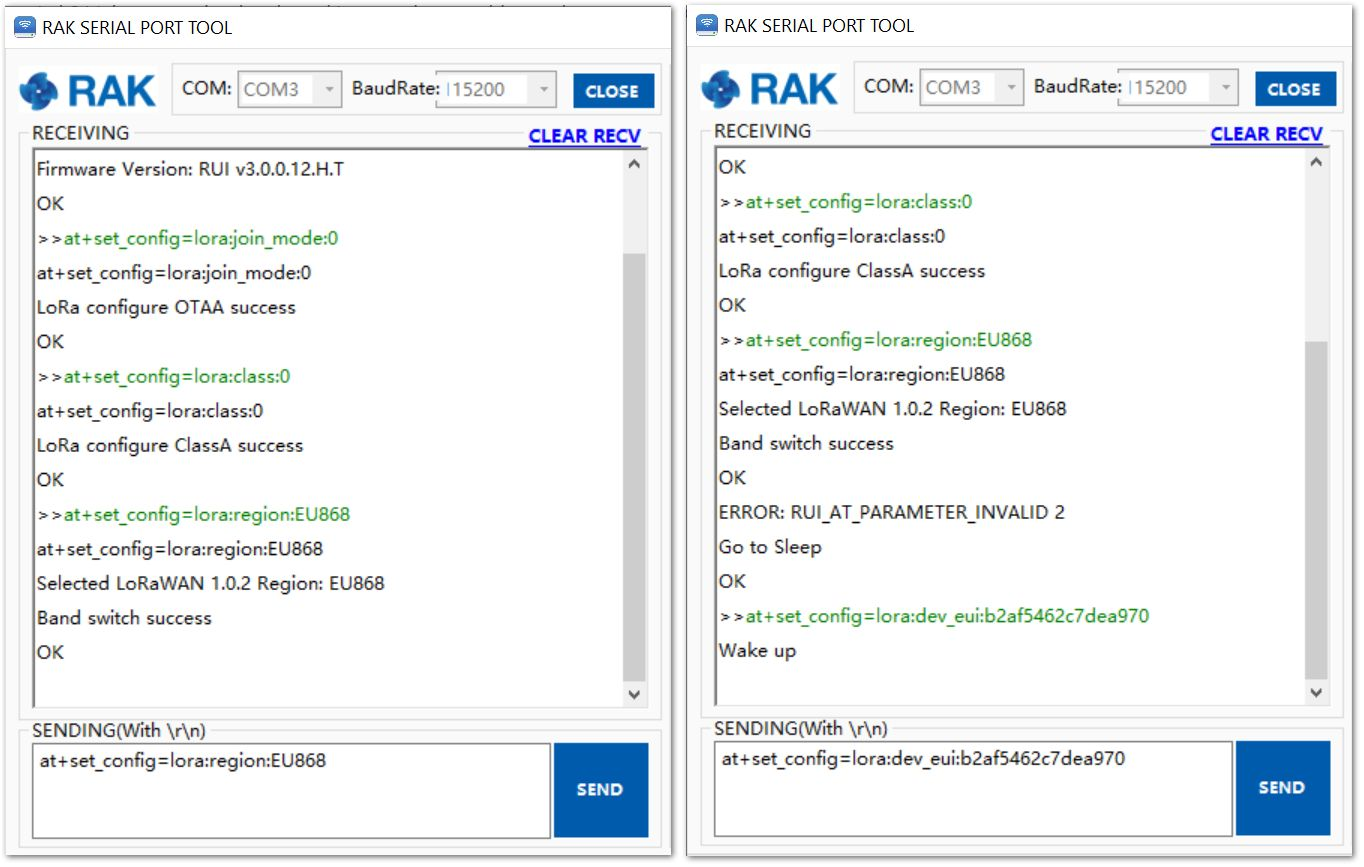Click black 'at+set_config=lora:join_mode:0' echo line
The height and width of the screenshot is (867, 1364).
[x=174, y=273]
